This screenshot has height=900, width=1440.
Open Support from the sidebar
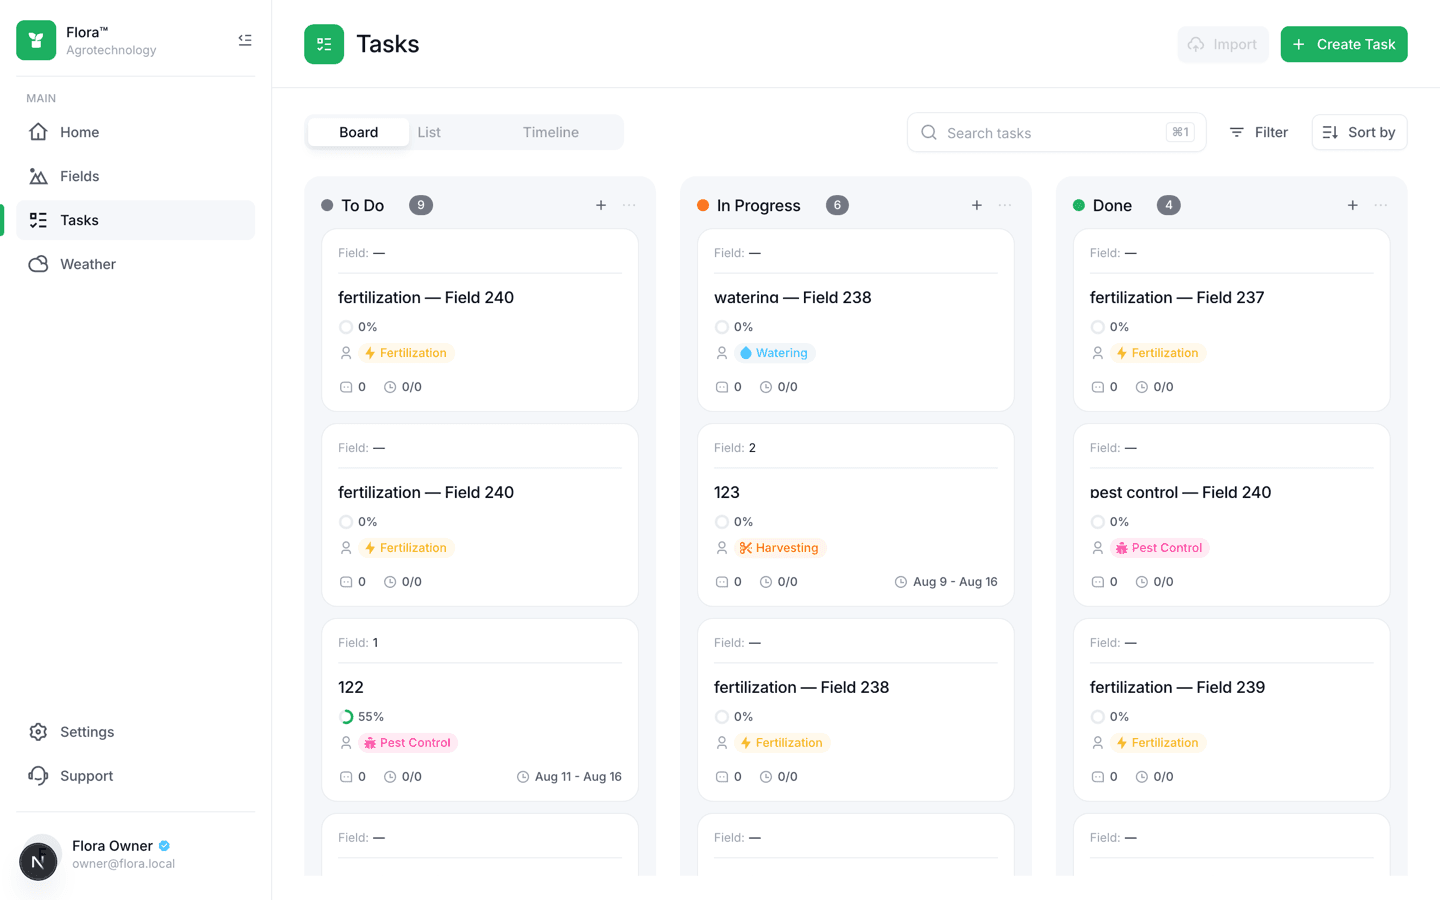[135, 776]
